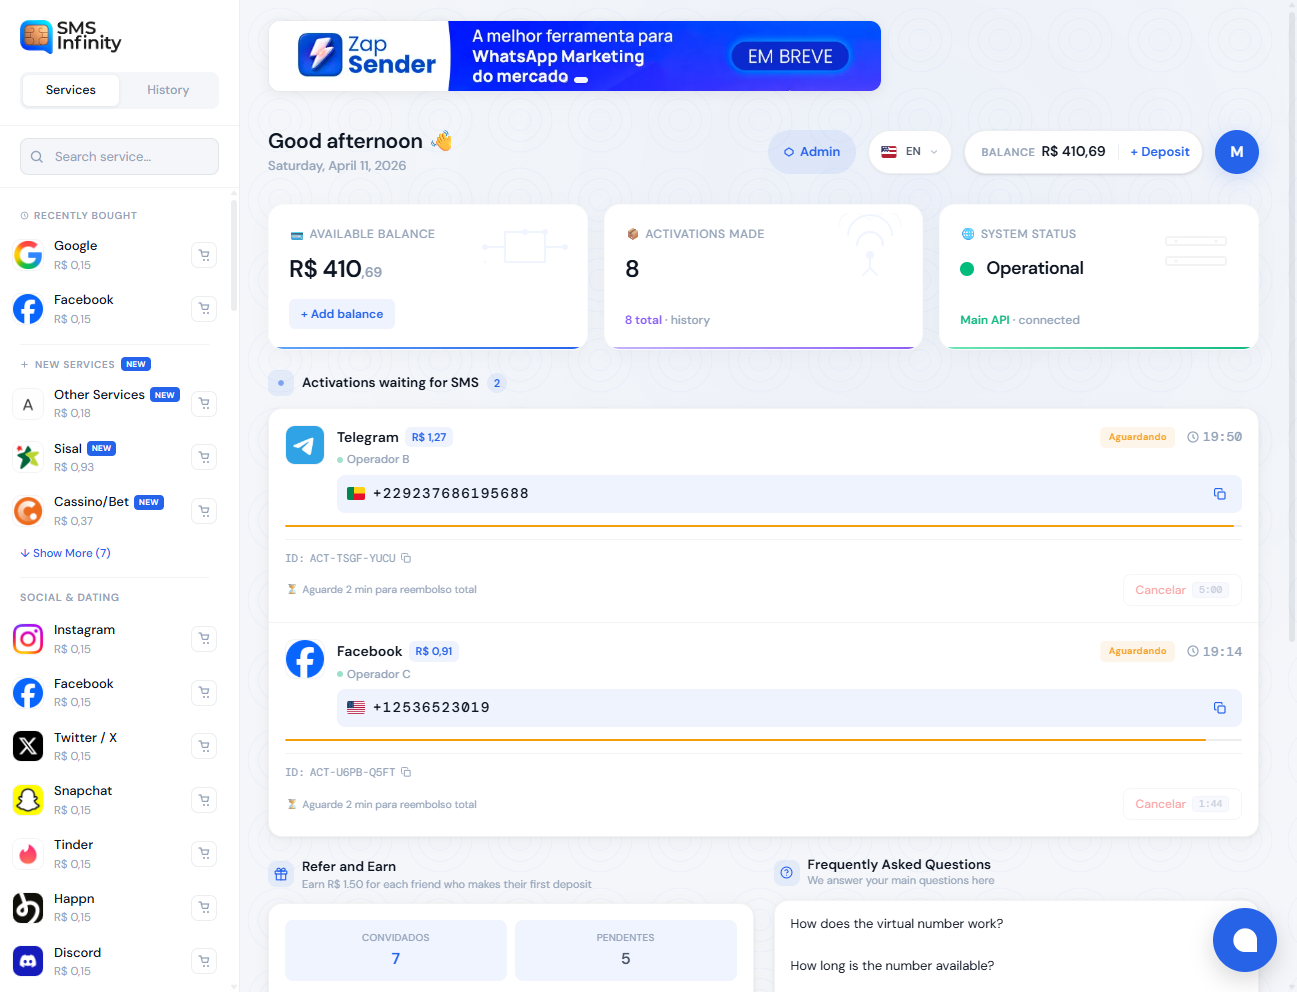The height and width of the screenshot is (992, 1297).
Task: Click cart icon for Tinder service
Action: [204, 854]
